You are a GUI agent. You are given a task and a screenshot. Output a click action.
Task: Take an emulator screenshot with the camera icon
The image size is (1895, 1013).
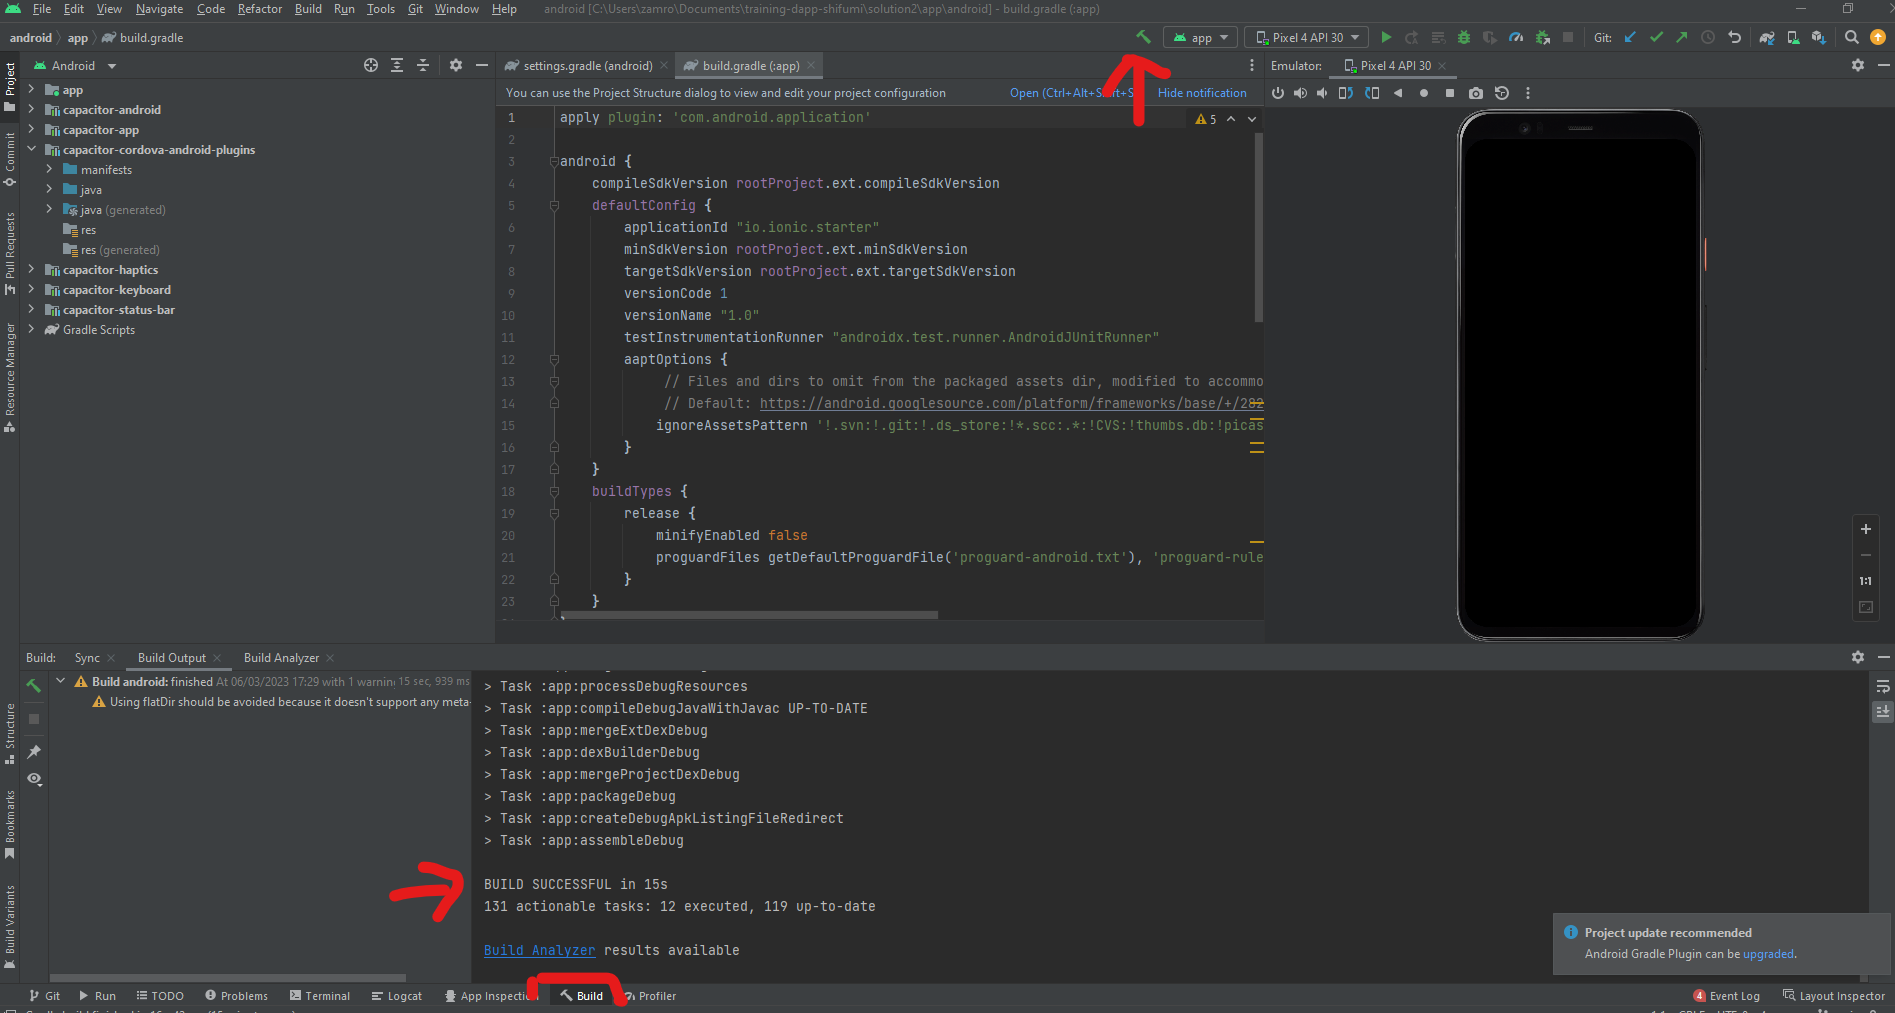click(x=1475, y=93)
